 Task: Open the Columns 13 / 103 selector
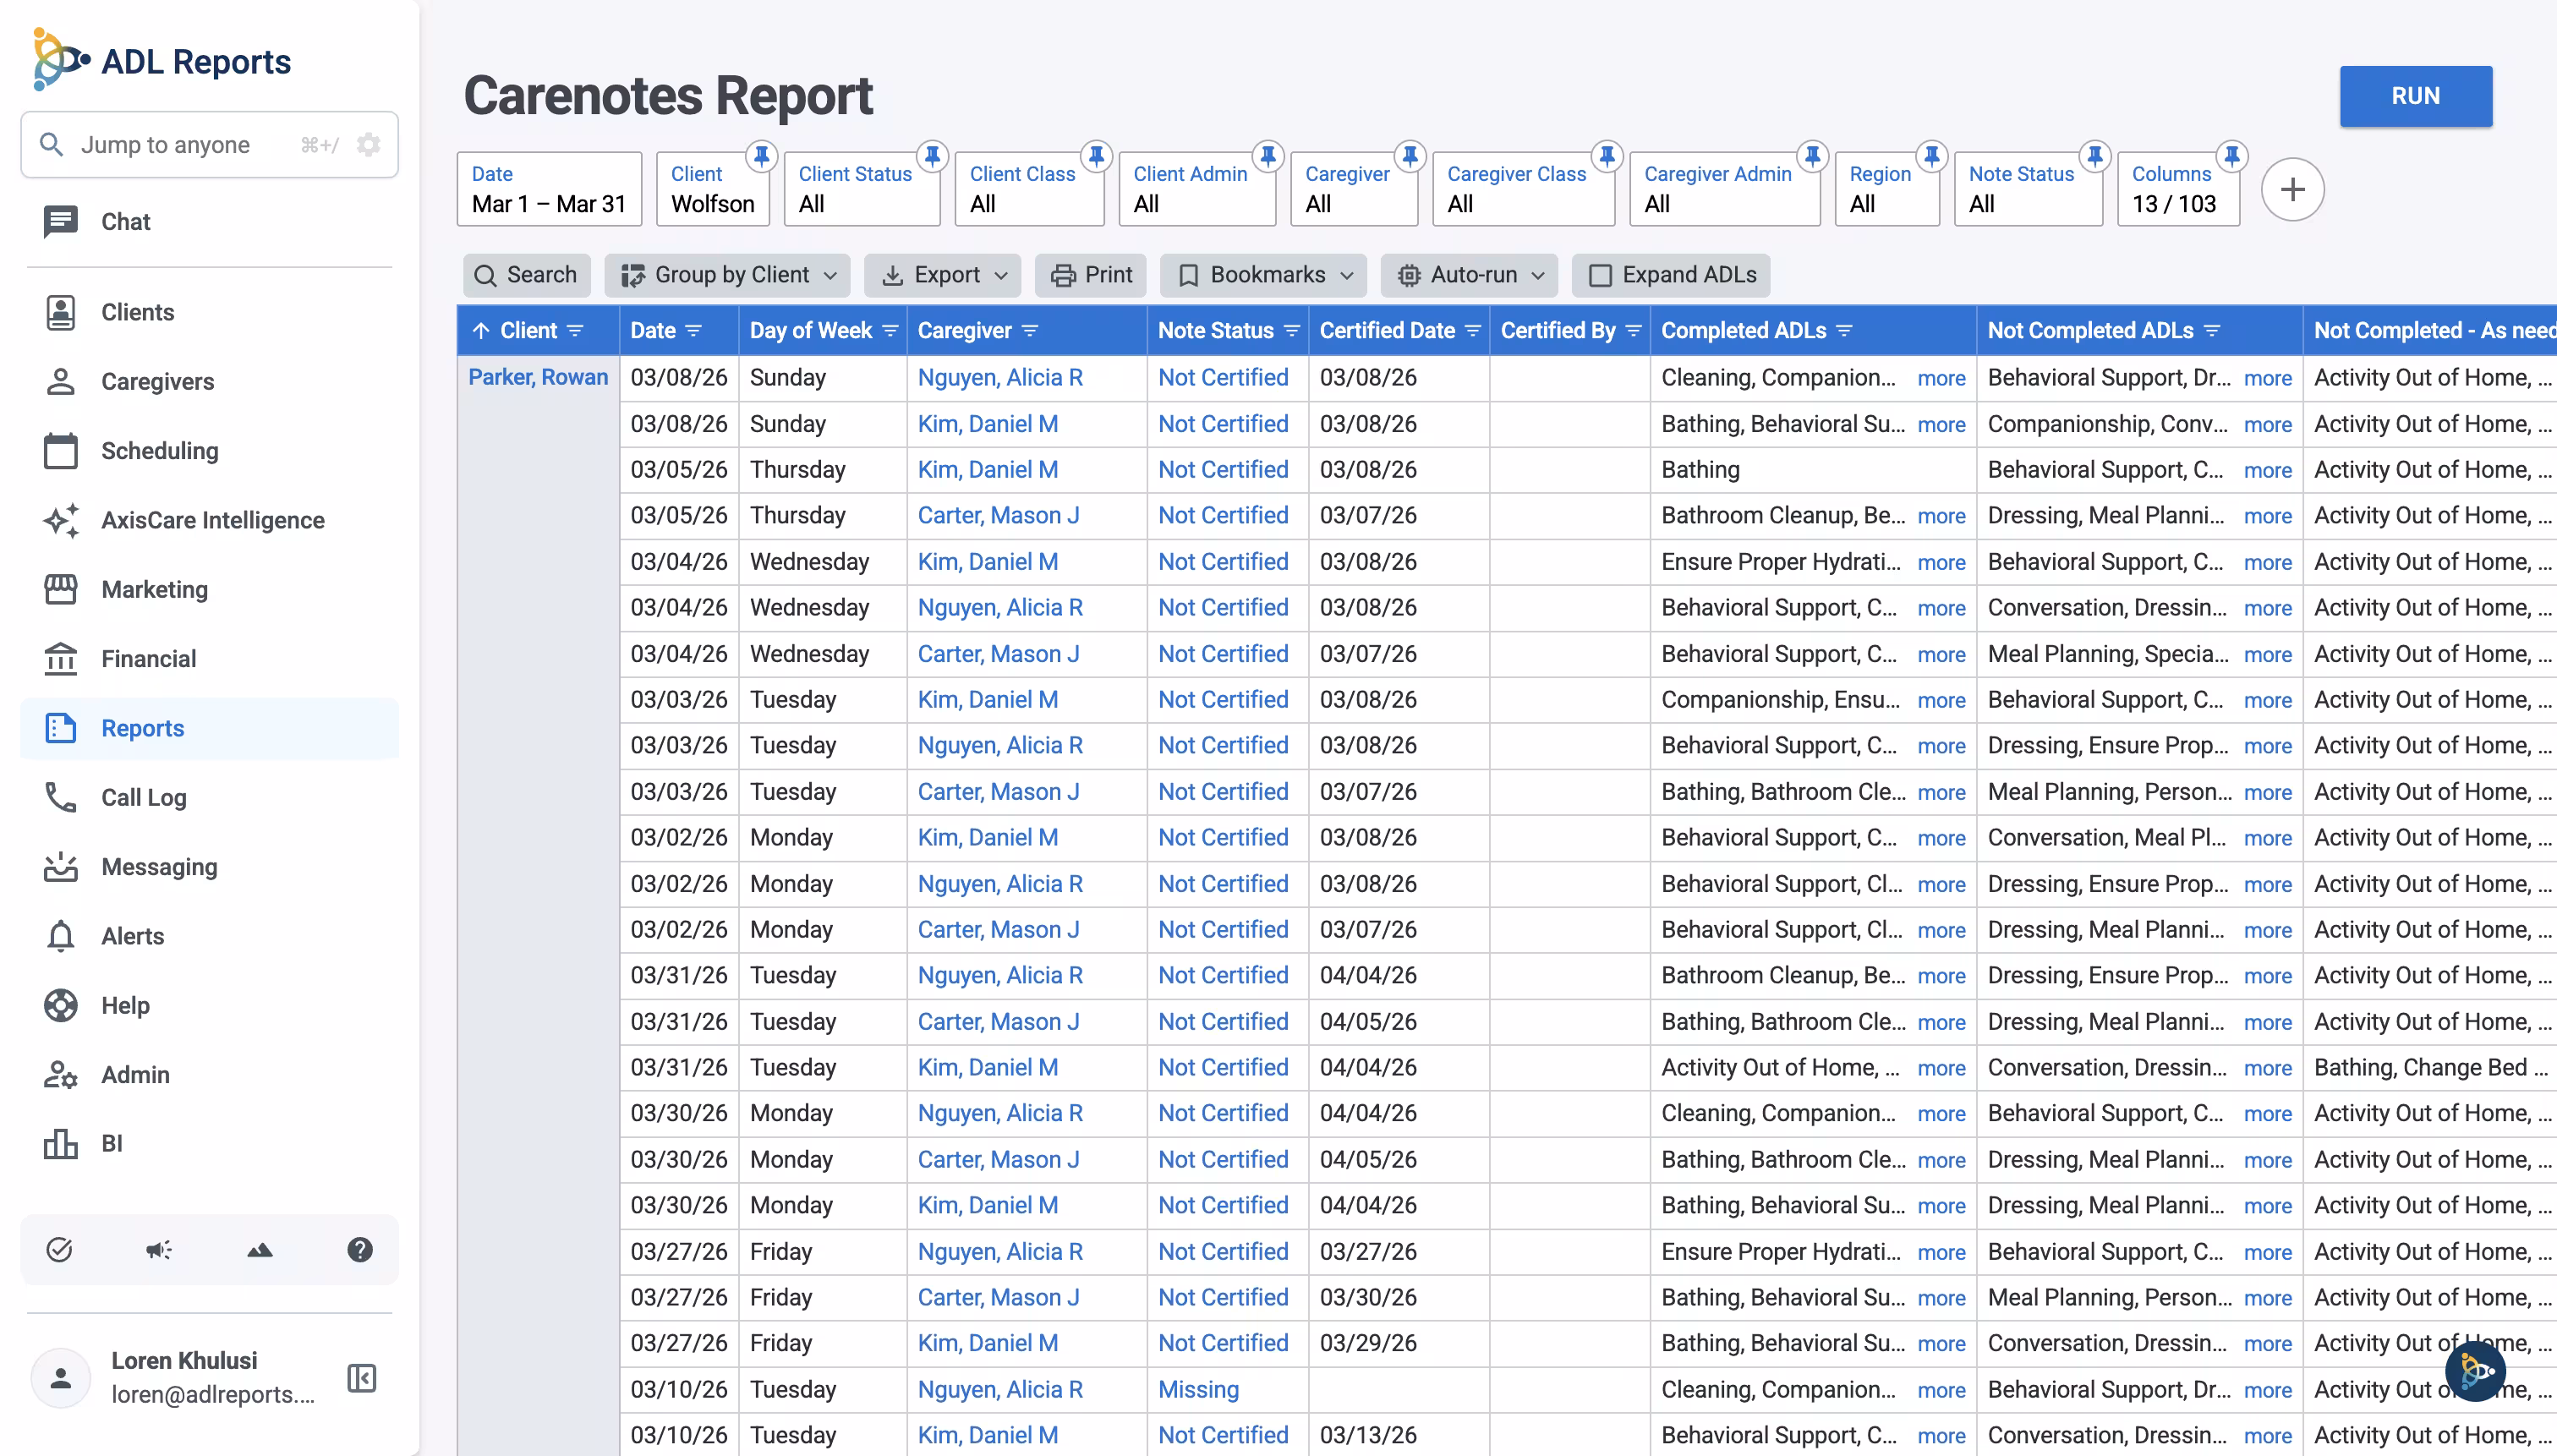tap(2178, 189)
